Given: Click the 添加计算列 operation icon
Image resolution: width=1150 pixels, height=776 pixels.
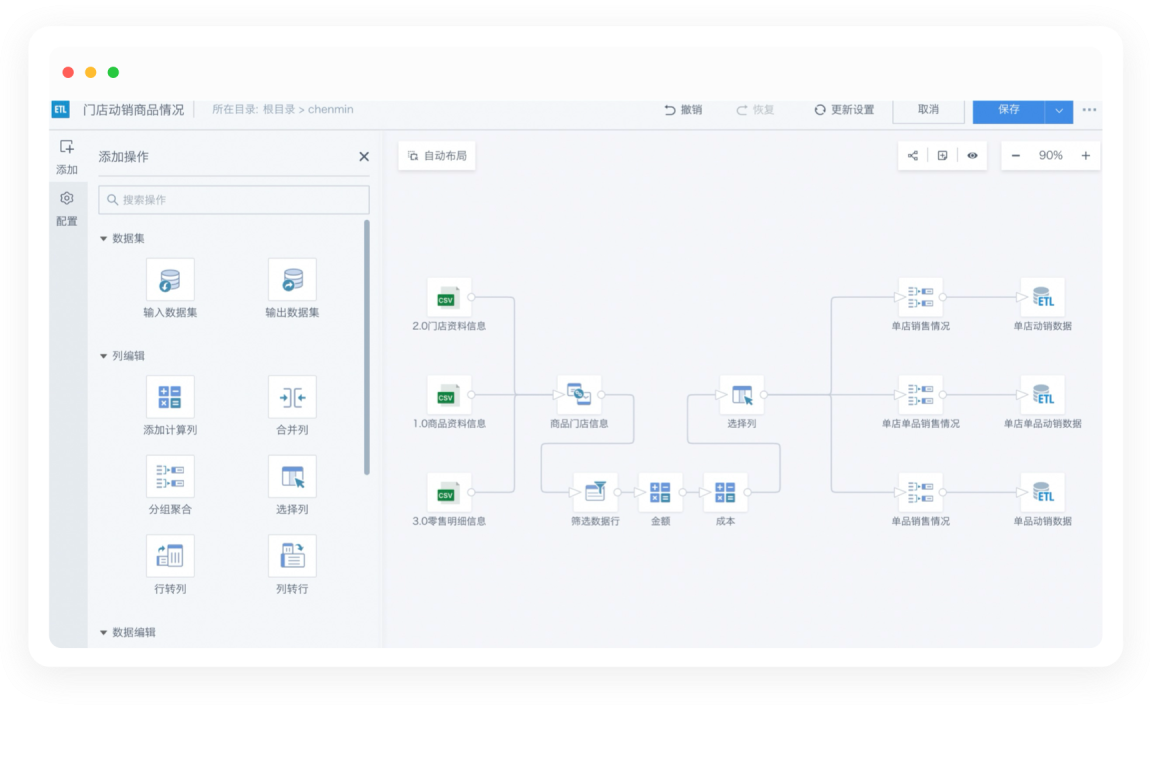Looking at the screenshot, I should pyautogui.click(x=170, y=397).
